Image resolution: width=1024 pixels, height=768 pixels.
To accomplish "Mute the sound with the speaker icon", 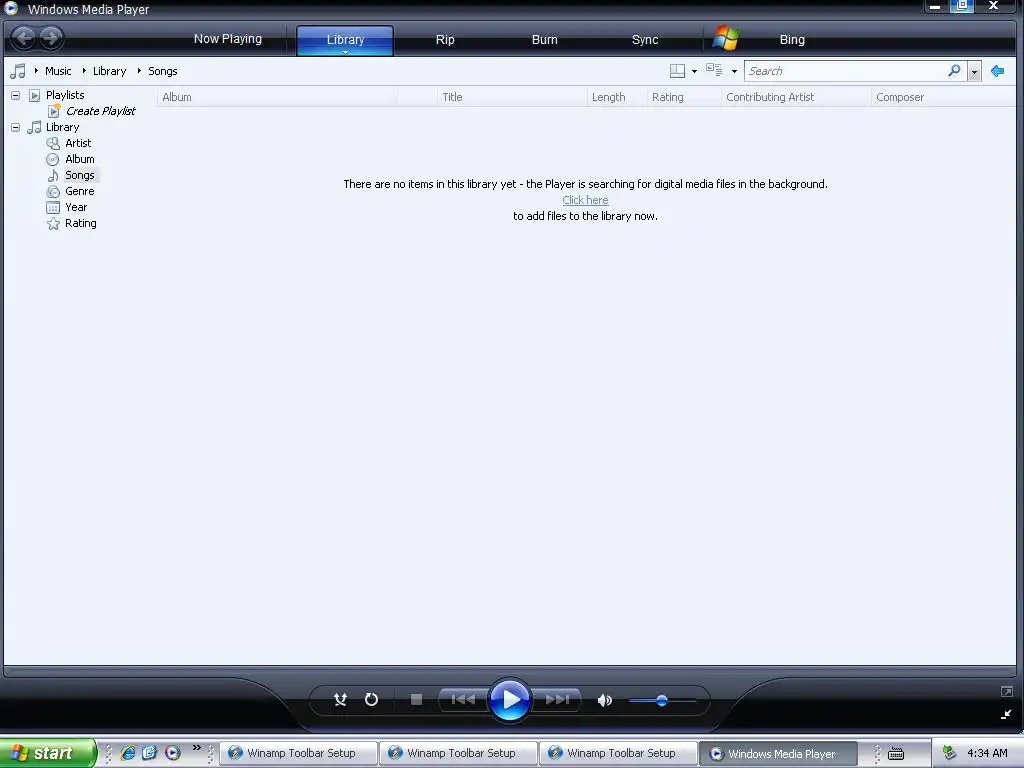I will (x=605, y=700).
